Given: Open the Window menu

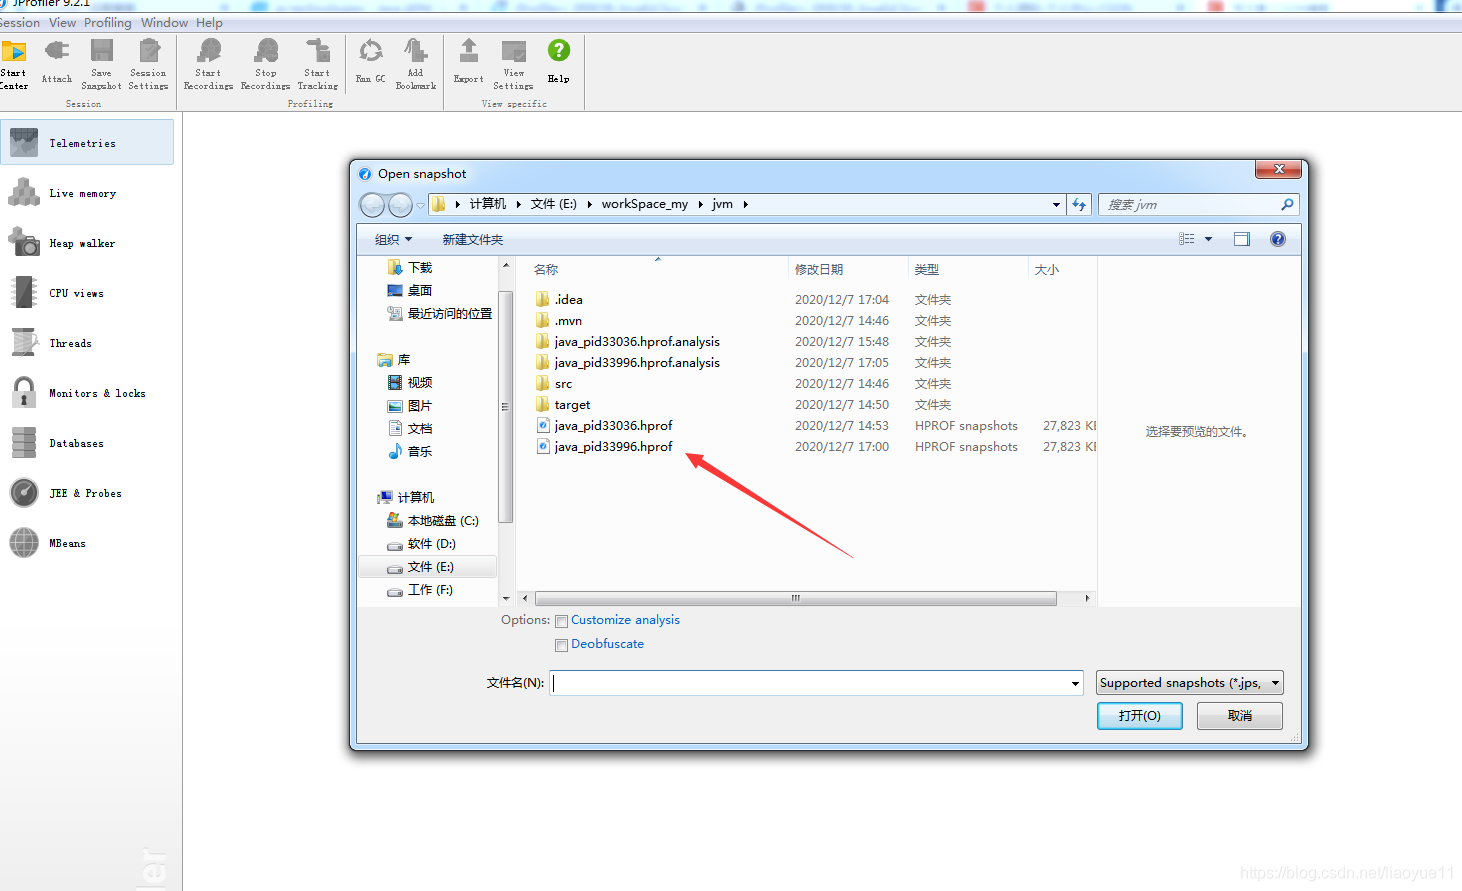Looking at the screenshot, I should pos(164,23).
